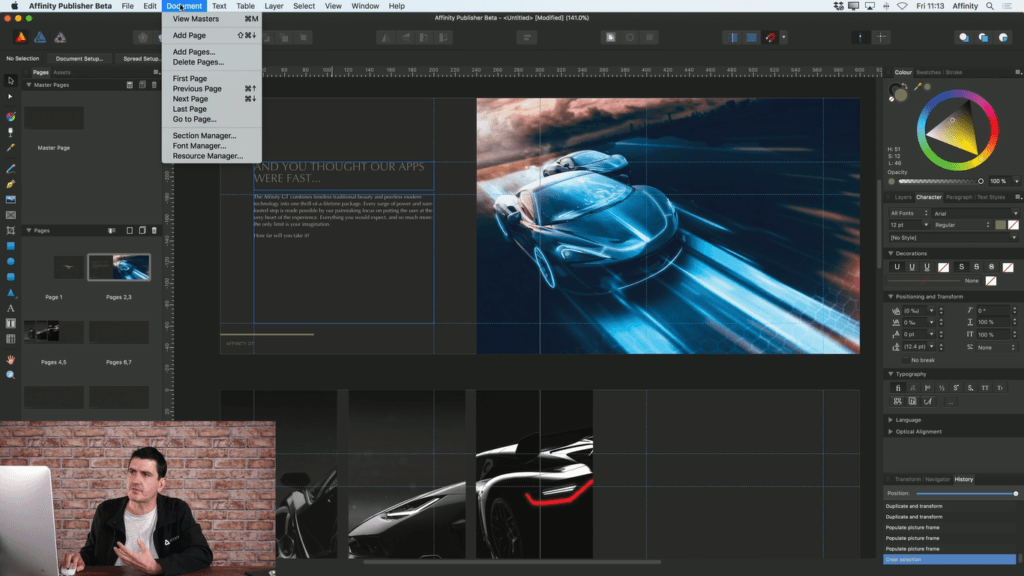The width and height of the screenshot is (1024, 576).
Task: Open Document Setup
Action: pyautogui.click(x=80, y=58)
